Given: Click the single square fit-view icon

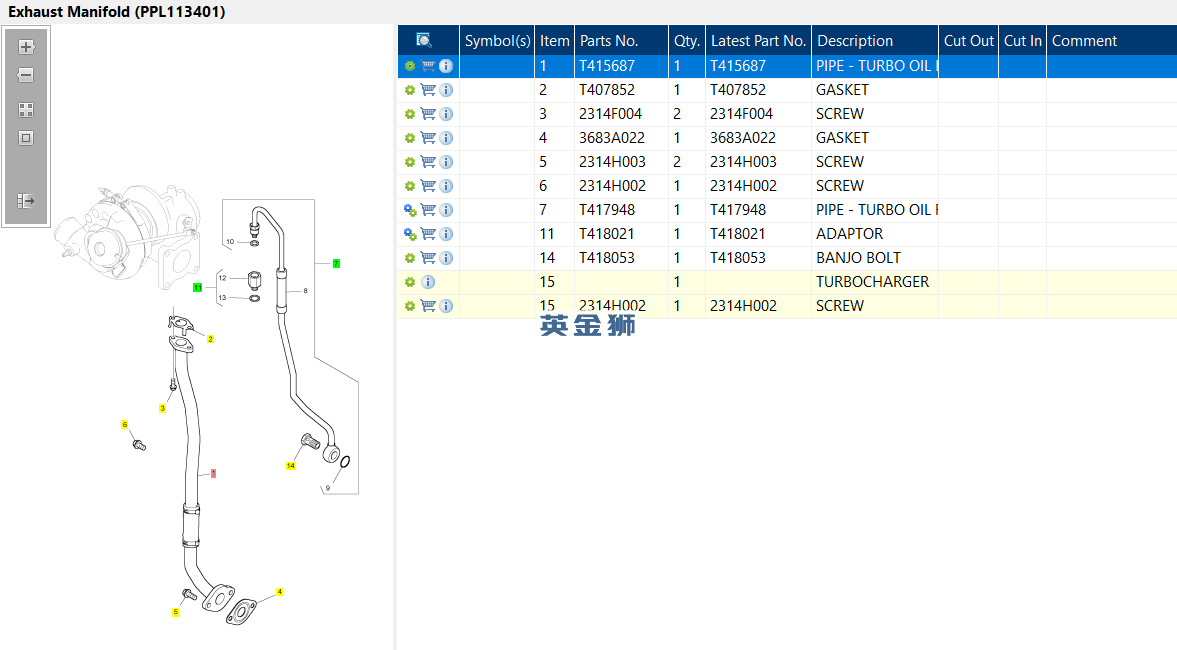Looking at the screenshot, I should [x=26, y=138].
